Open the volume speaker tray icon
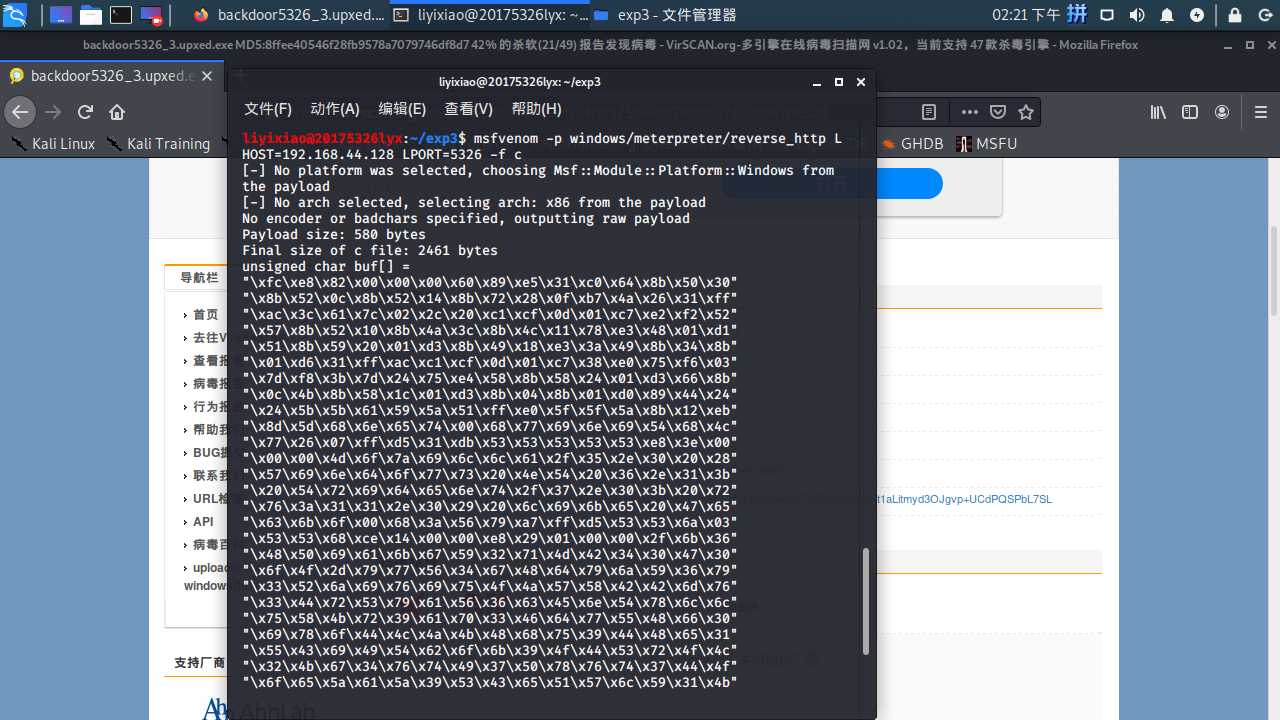Viewport: 1280px width, 720px height. click(1137, 15)
